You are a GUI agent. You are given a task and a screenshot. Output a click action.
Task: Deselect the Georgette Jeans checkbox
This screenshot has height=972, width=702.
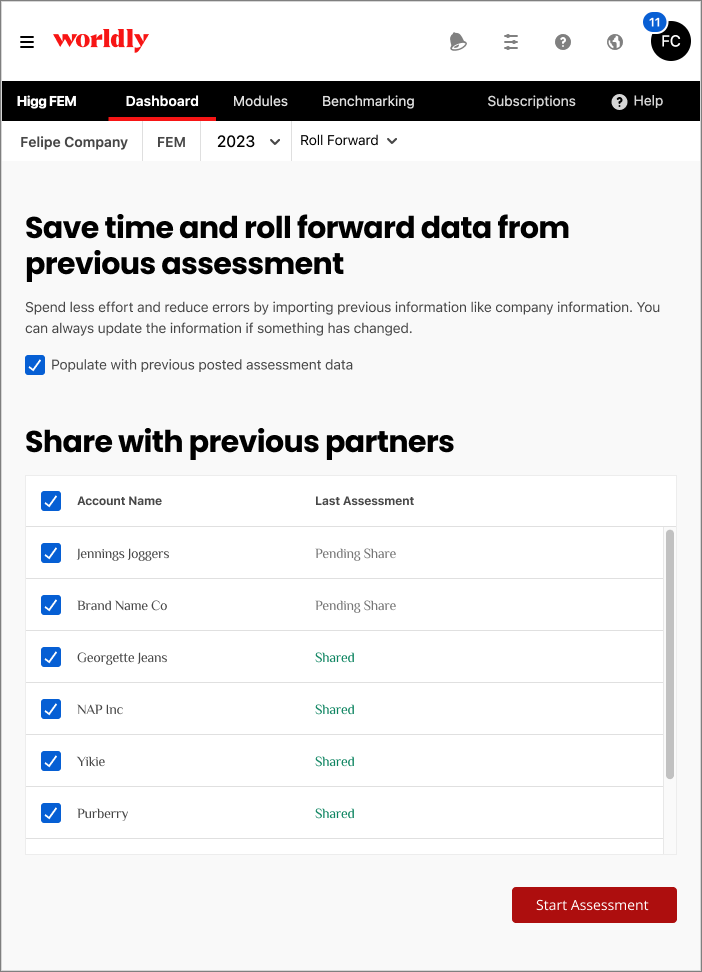[x=51, y=657]
